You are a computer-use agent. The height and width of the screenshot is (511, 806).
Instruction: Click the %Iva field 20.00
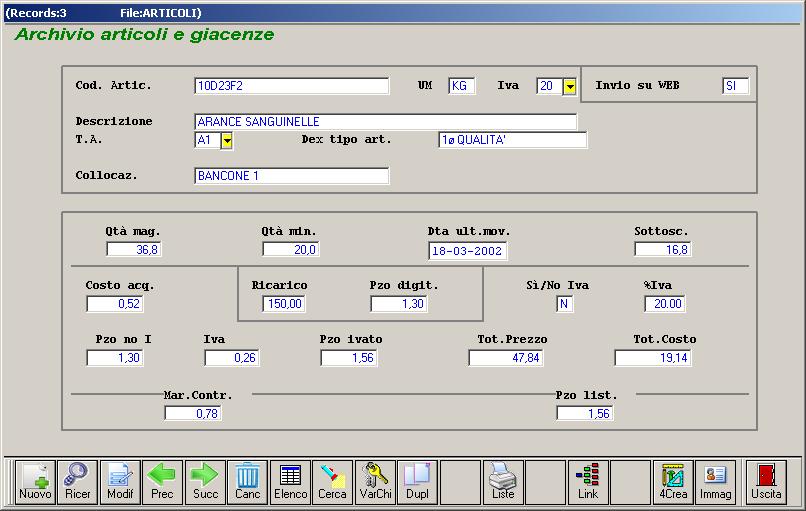[665, 304]
